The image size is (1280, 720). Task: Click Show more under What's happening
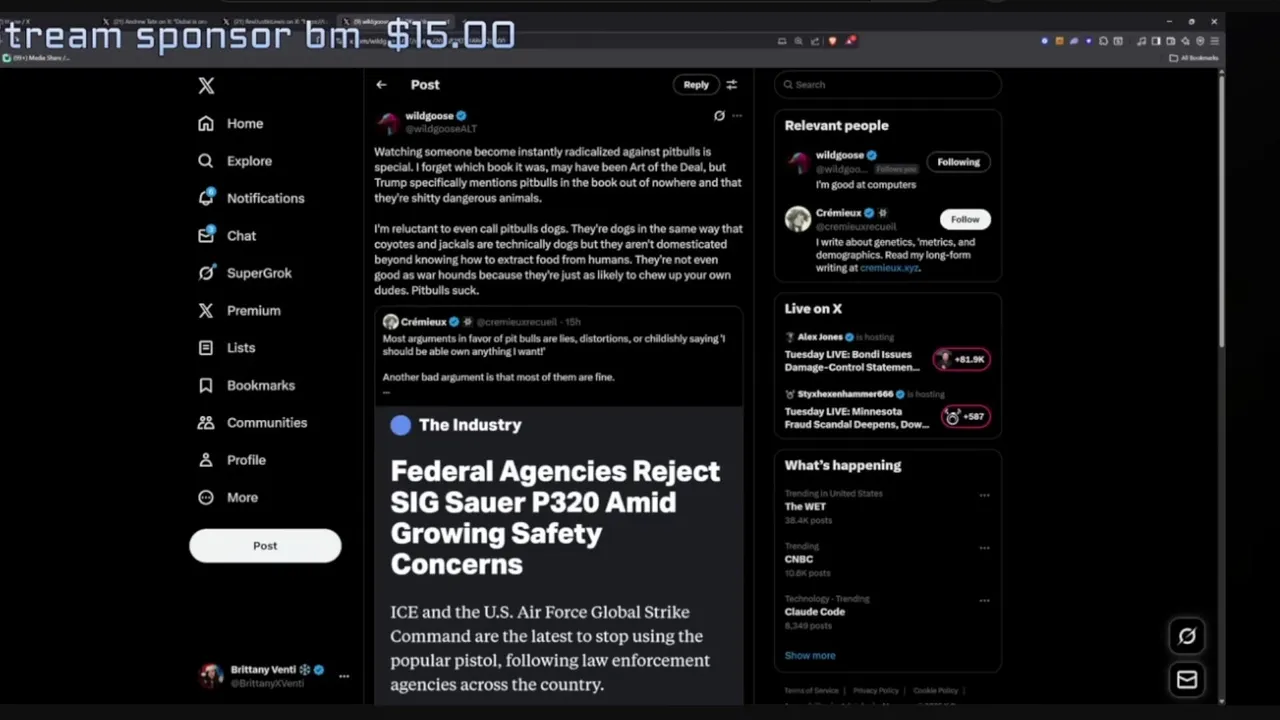pos(810,656)
